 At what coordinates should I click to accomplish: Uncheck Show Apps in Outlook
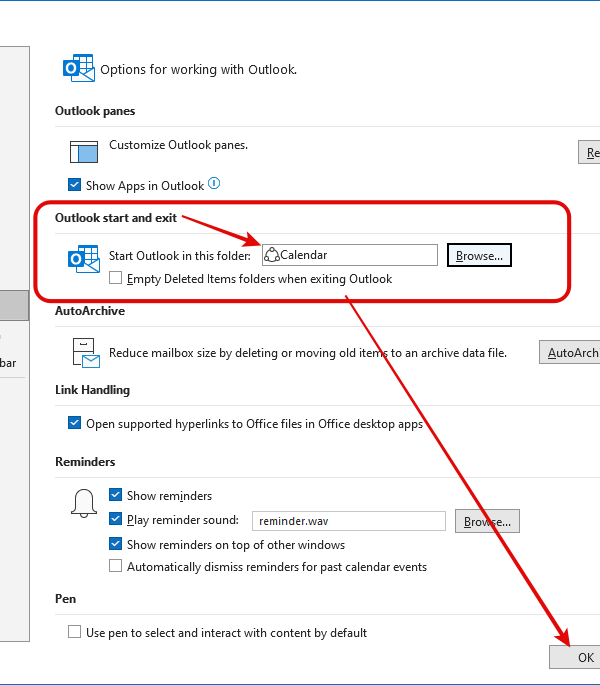pos(74,184)
